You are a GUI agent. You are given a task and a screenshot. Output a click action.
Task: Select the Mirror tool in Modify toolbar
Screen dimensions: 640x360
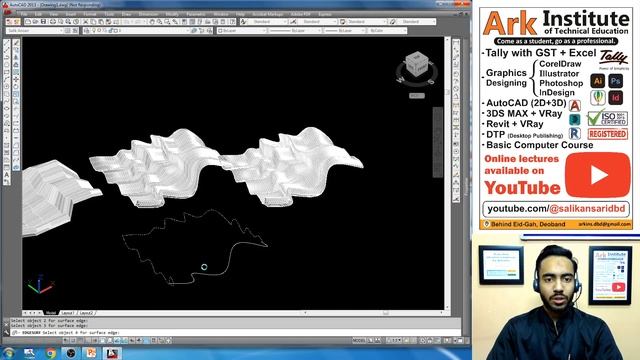point(16,57)
